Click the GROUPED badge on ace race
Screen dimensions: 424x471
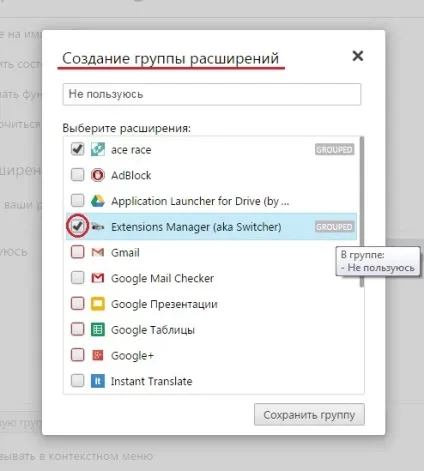[334, 150]
